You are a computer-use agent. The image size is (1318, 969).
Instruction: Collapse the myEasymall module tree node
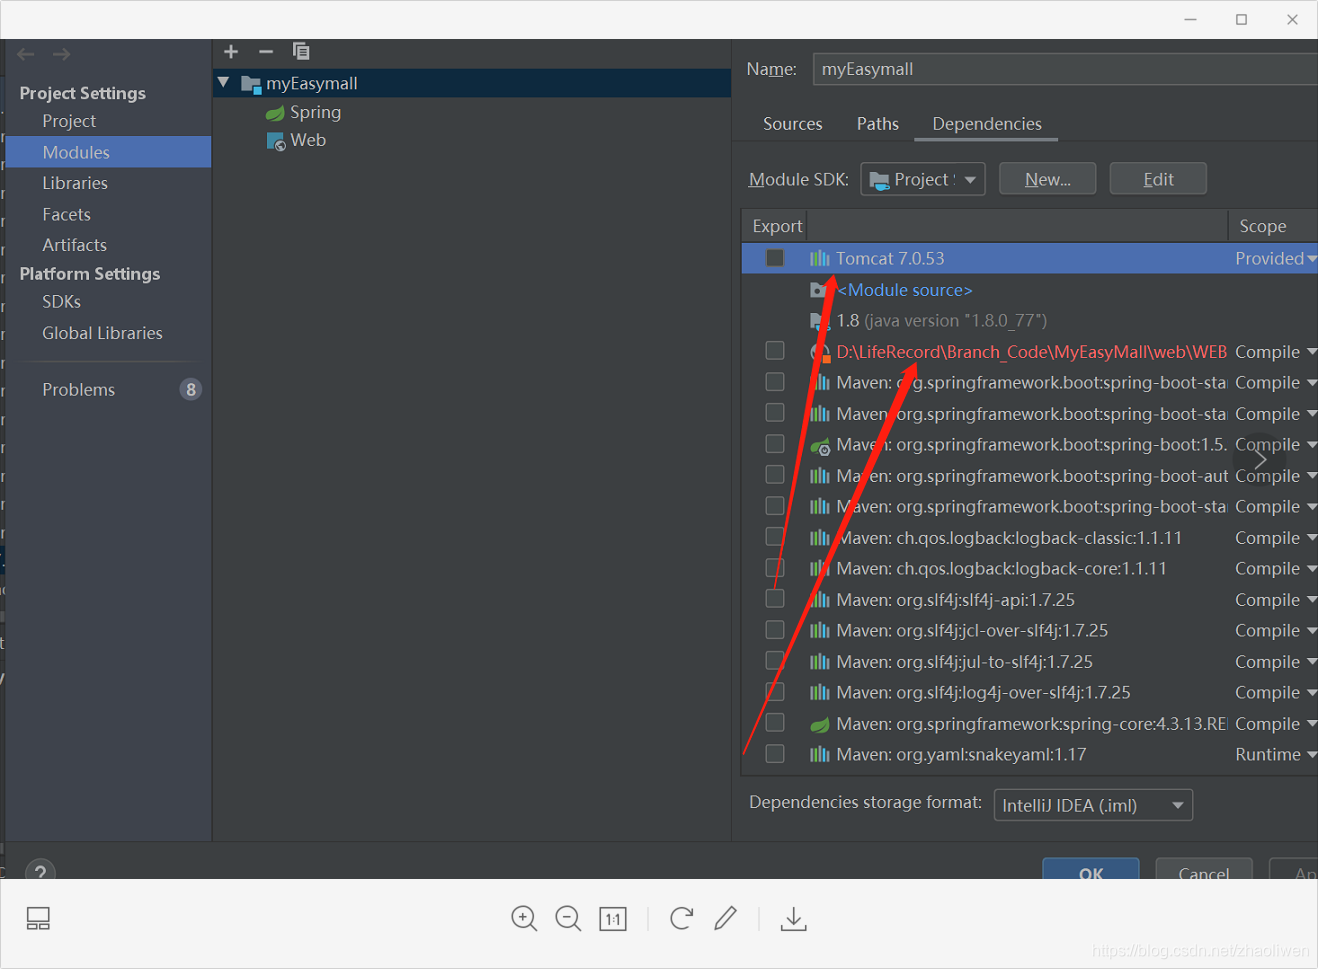coord(224,83)
